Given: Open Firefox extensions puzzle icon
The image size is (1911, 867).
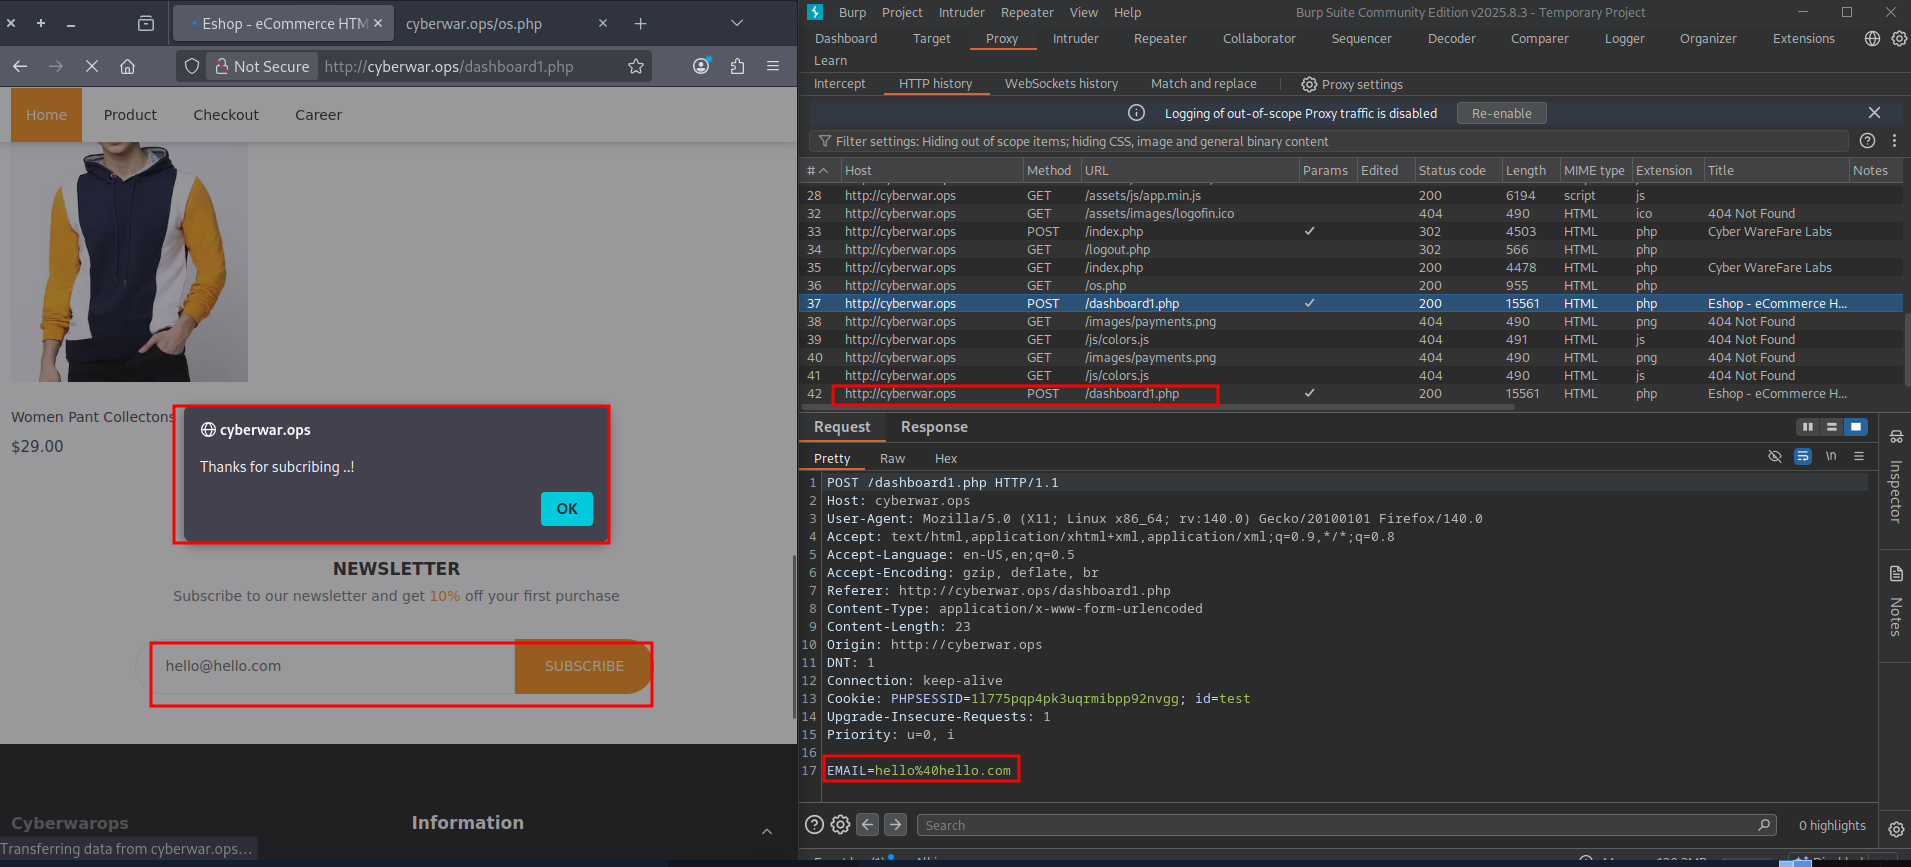Looking at the screenshot, I should pos(737,66).
